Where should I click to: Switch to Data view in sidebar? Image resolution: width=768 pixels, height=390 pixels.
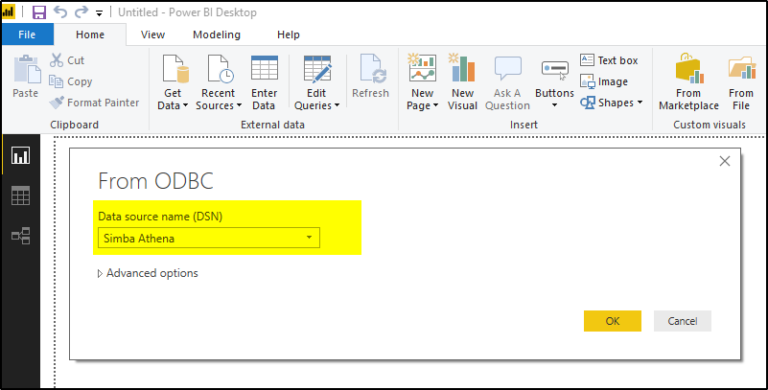coord(21,195)
